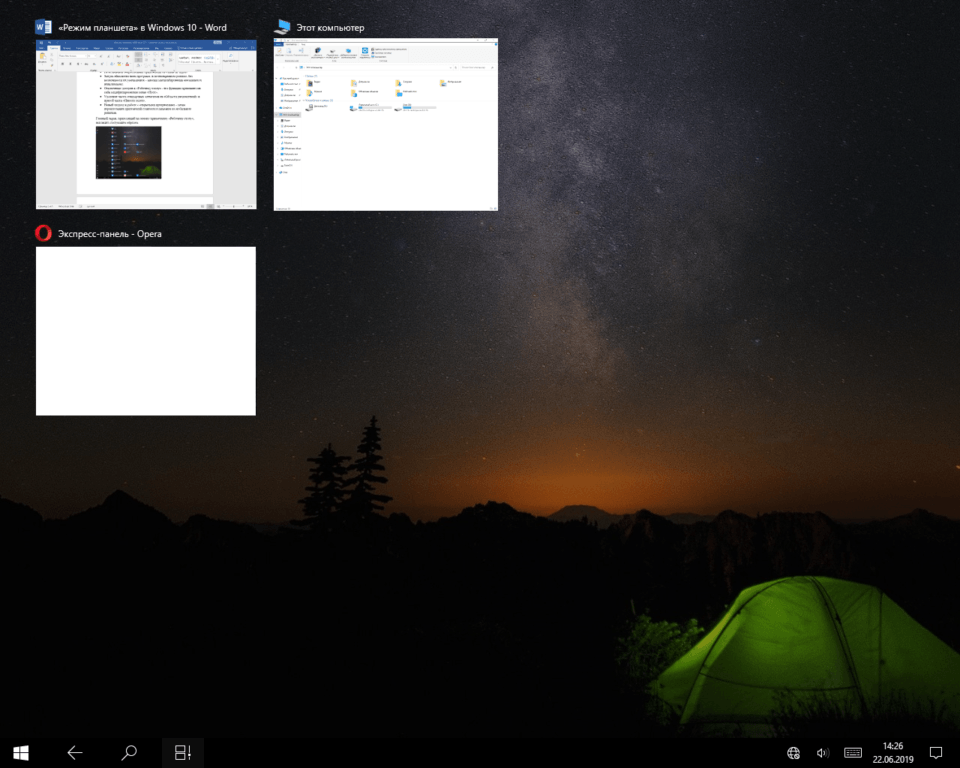The height and width of the screenshot is (768, 960).
Task: Toggle the Task View button
Action: [182, 753]
